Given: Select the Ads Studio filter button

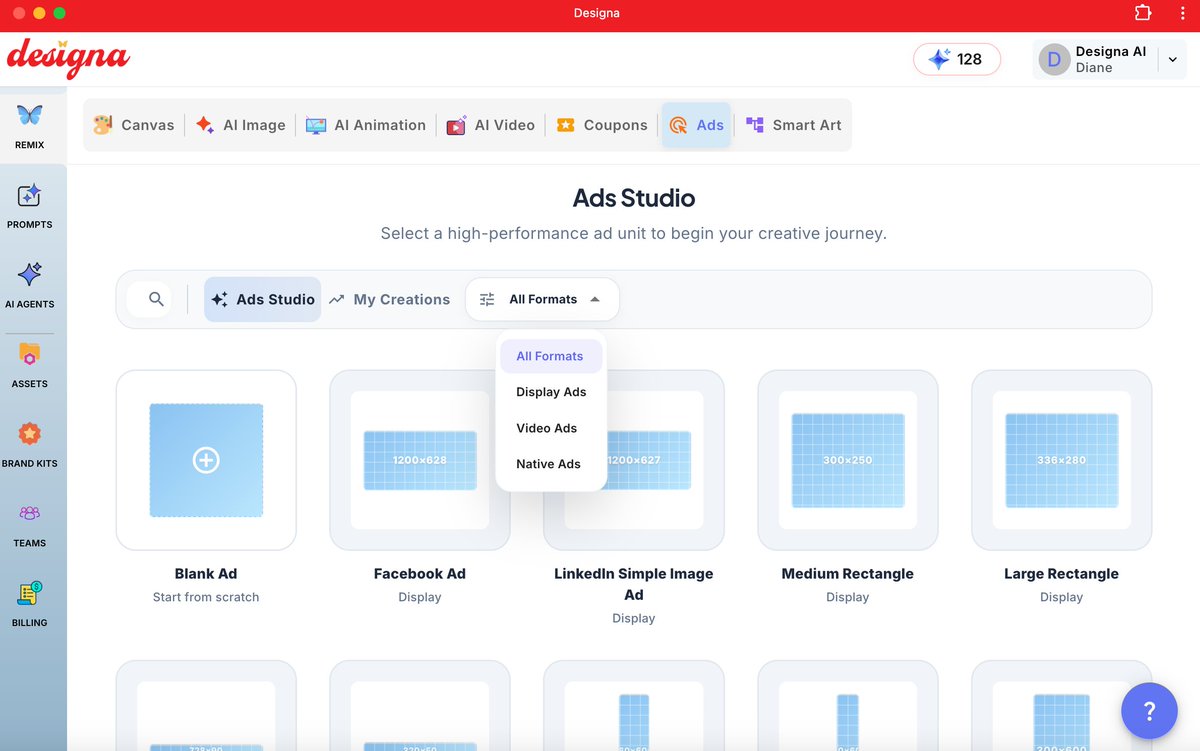Looking at the screenshot, I should coord(263,299).
